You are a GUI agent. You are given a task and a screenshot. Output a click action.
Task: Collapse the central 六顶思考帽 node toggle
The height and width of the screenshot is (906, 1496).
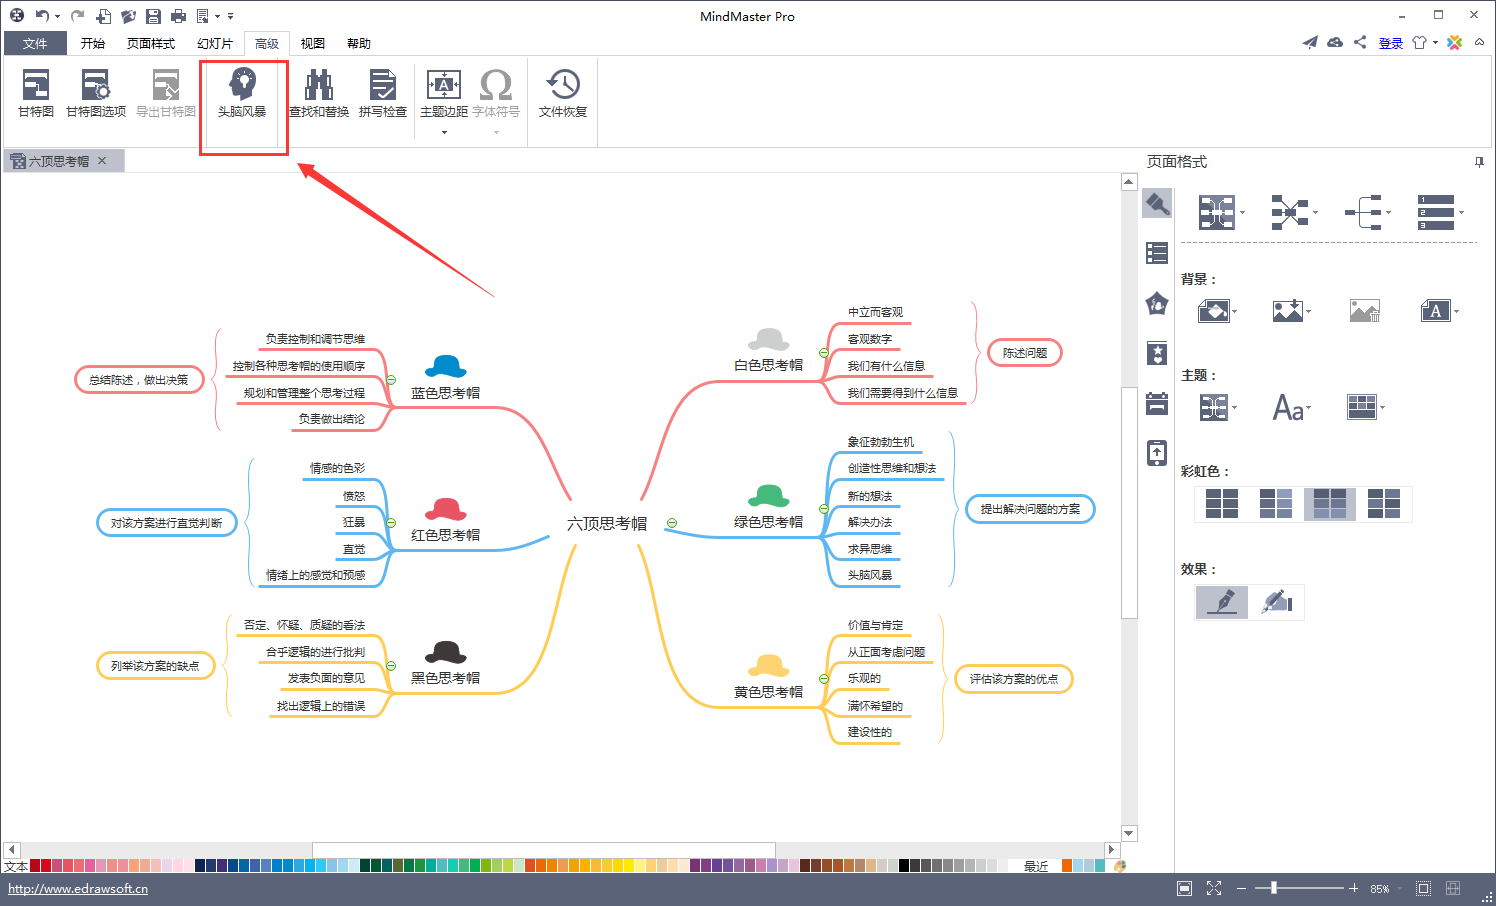coord(672,523)
